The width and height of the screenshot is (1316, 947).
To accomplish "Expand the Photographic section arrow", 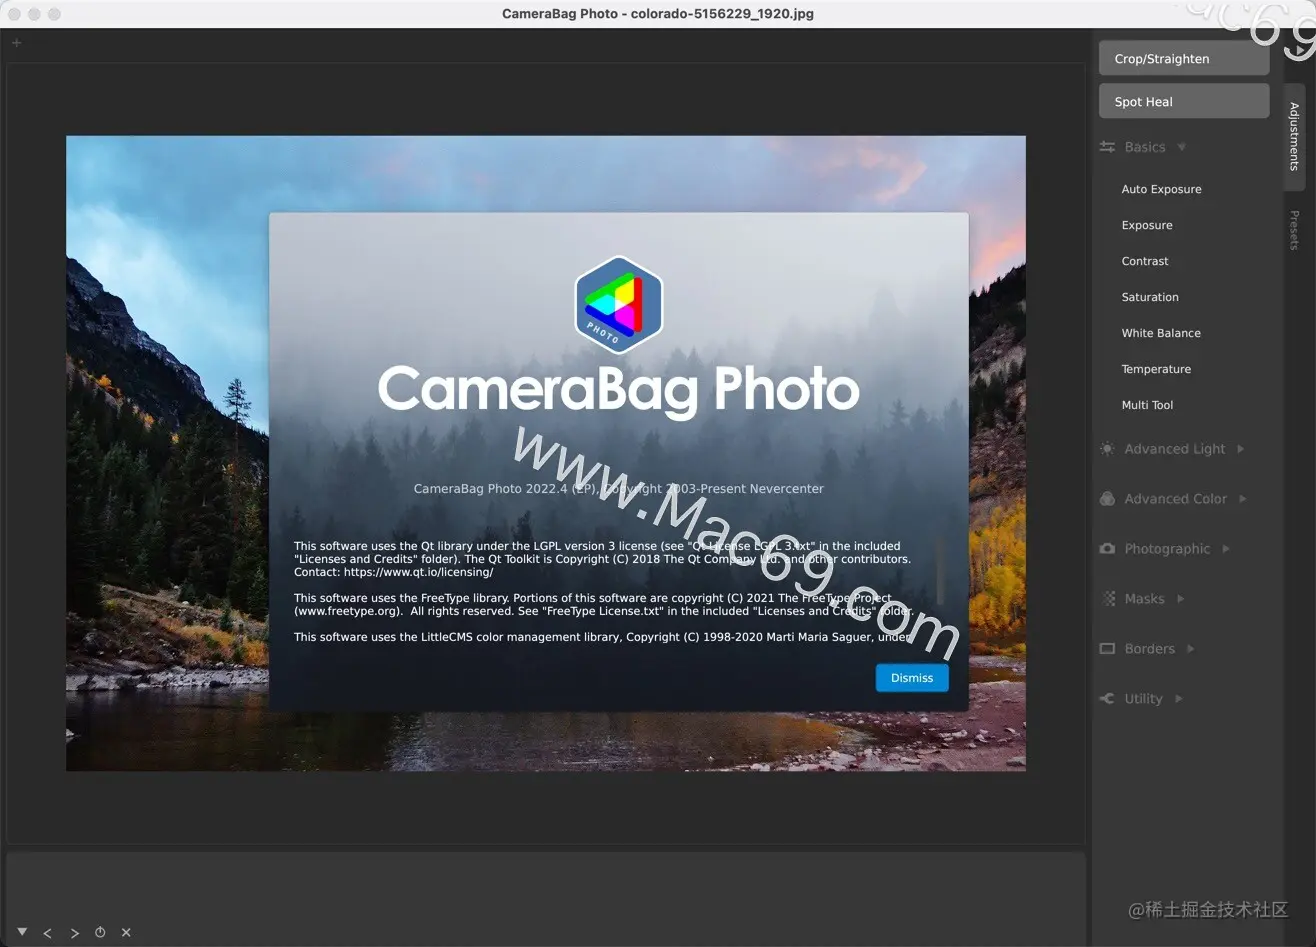I will pyautogui.click(x=1226, y=549).
